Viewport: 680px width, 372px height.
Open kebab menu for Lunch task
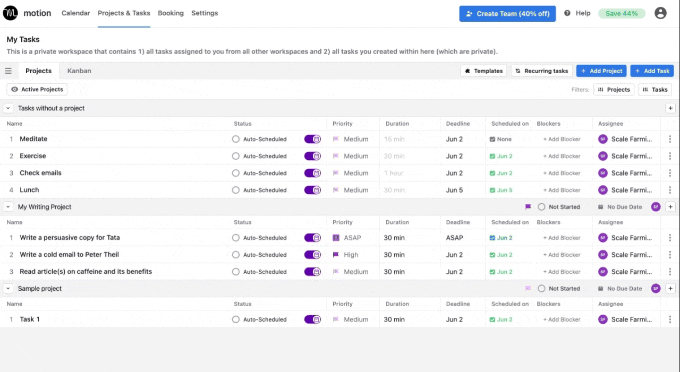(x=670, y=190)
